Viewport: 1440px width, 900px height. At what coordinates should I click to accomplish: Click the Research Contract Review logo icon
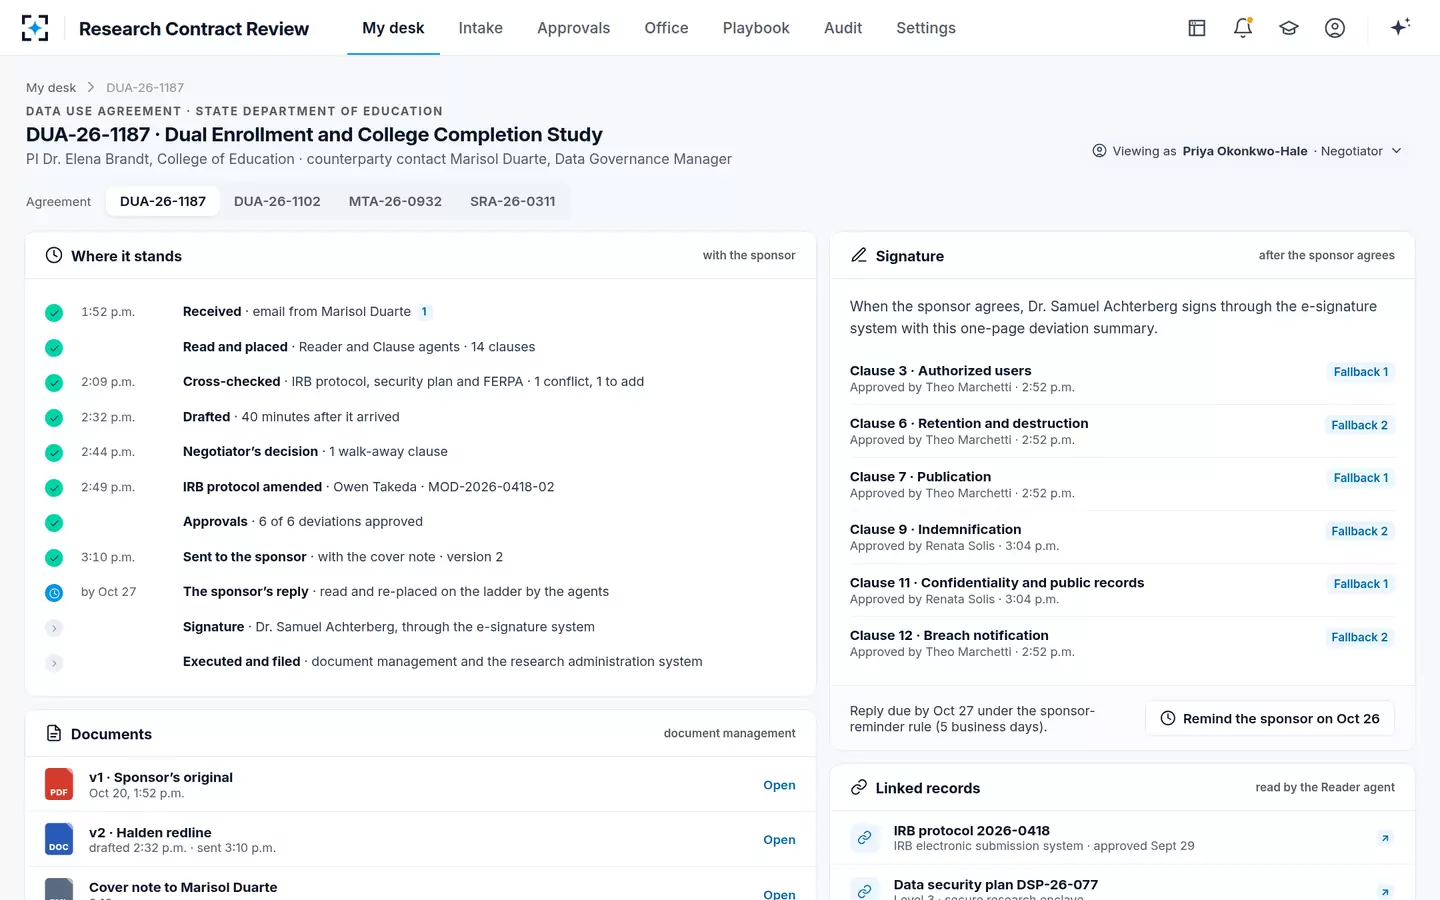tap(35, 28)
